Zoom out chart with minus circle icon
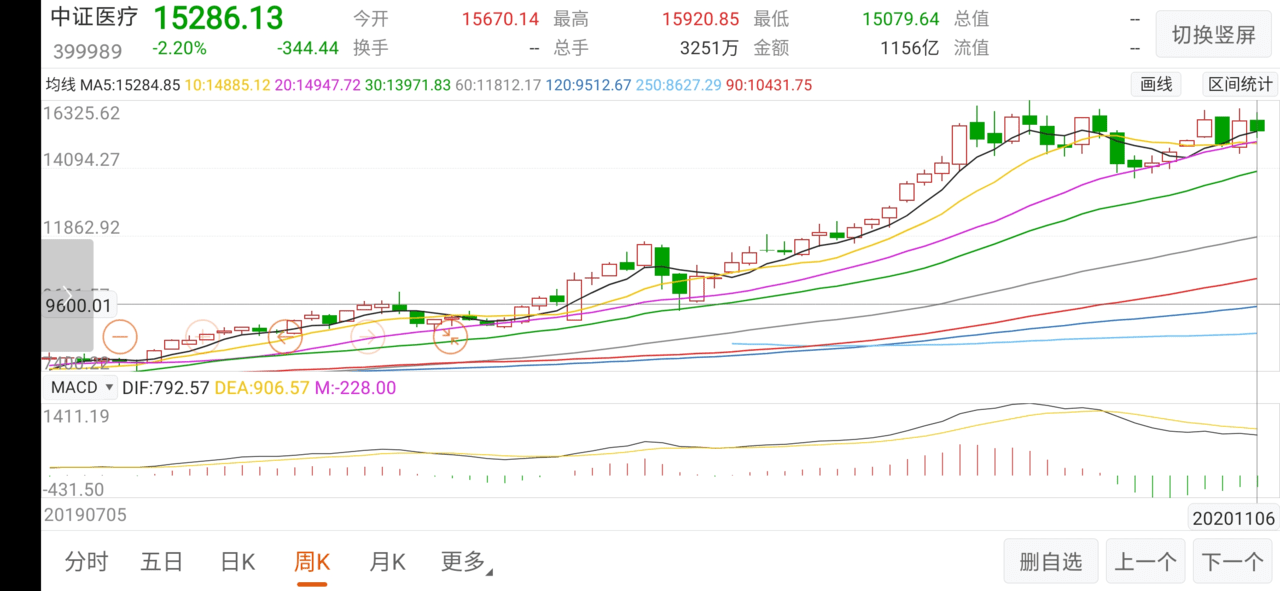The height and width of the screenshot is (591, 1280). 120,337
